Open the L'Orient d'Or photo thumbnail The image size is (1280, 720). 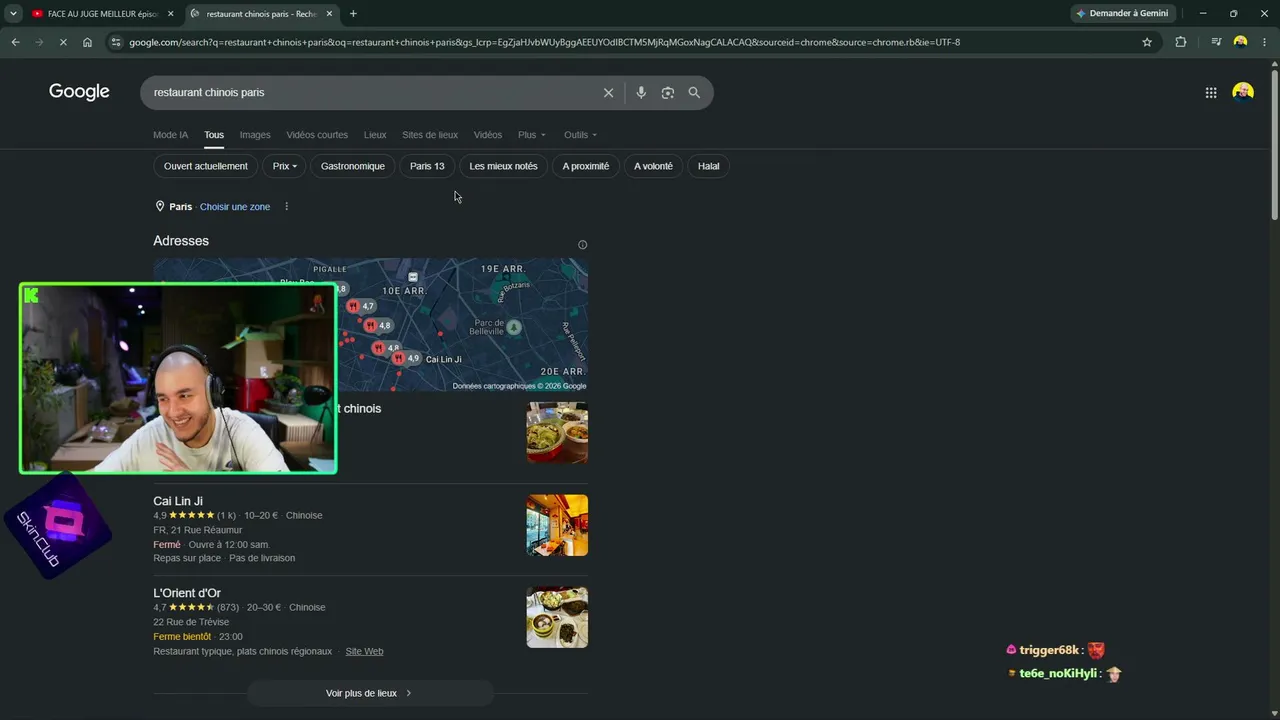click(x=557, y=617)
